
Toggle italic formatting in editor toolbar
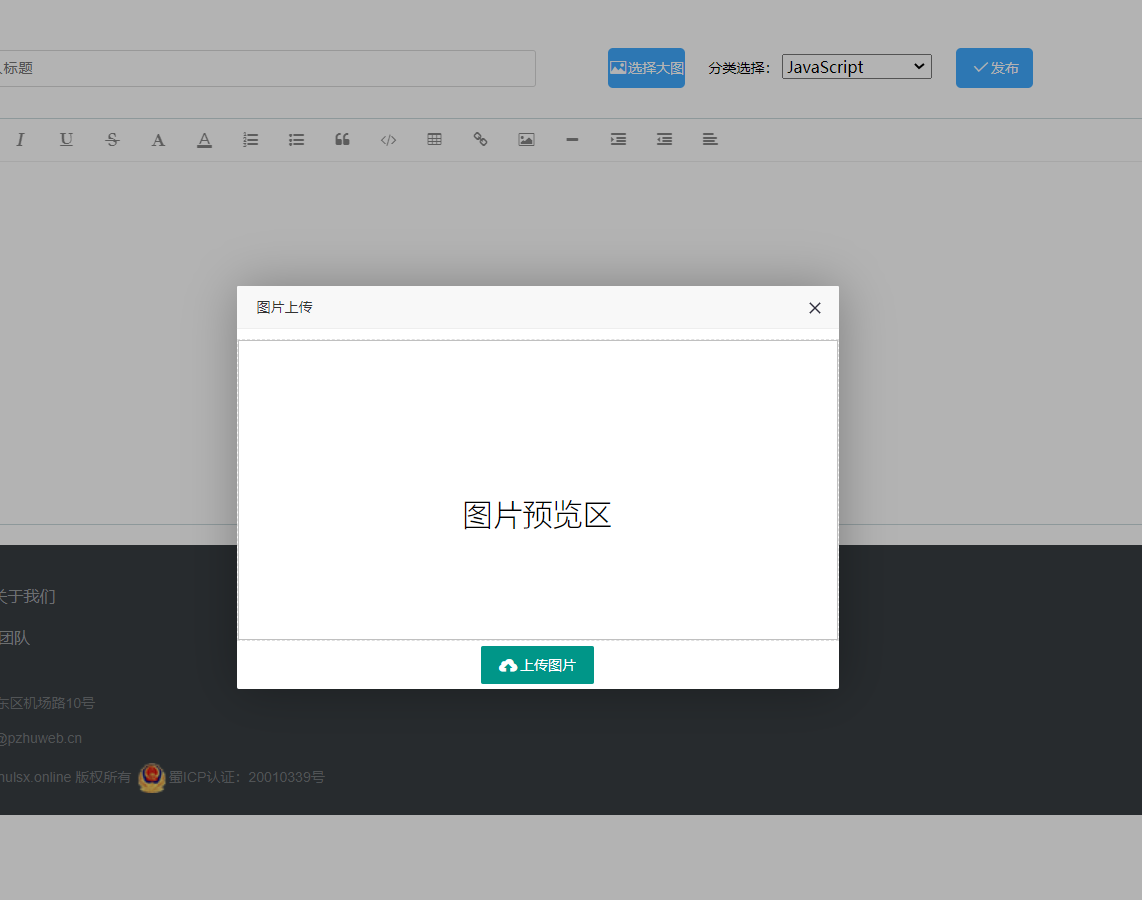click(20, 140)
